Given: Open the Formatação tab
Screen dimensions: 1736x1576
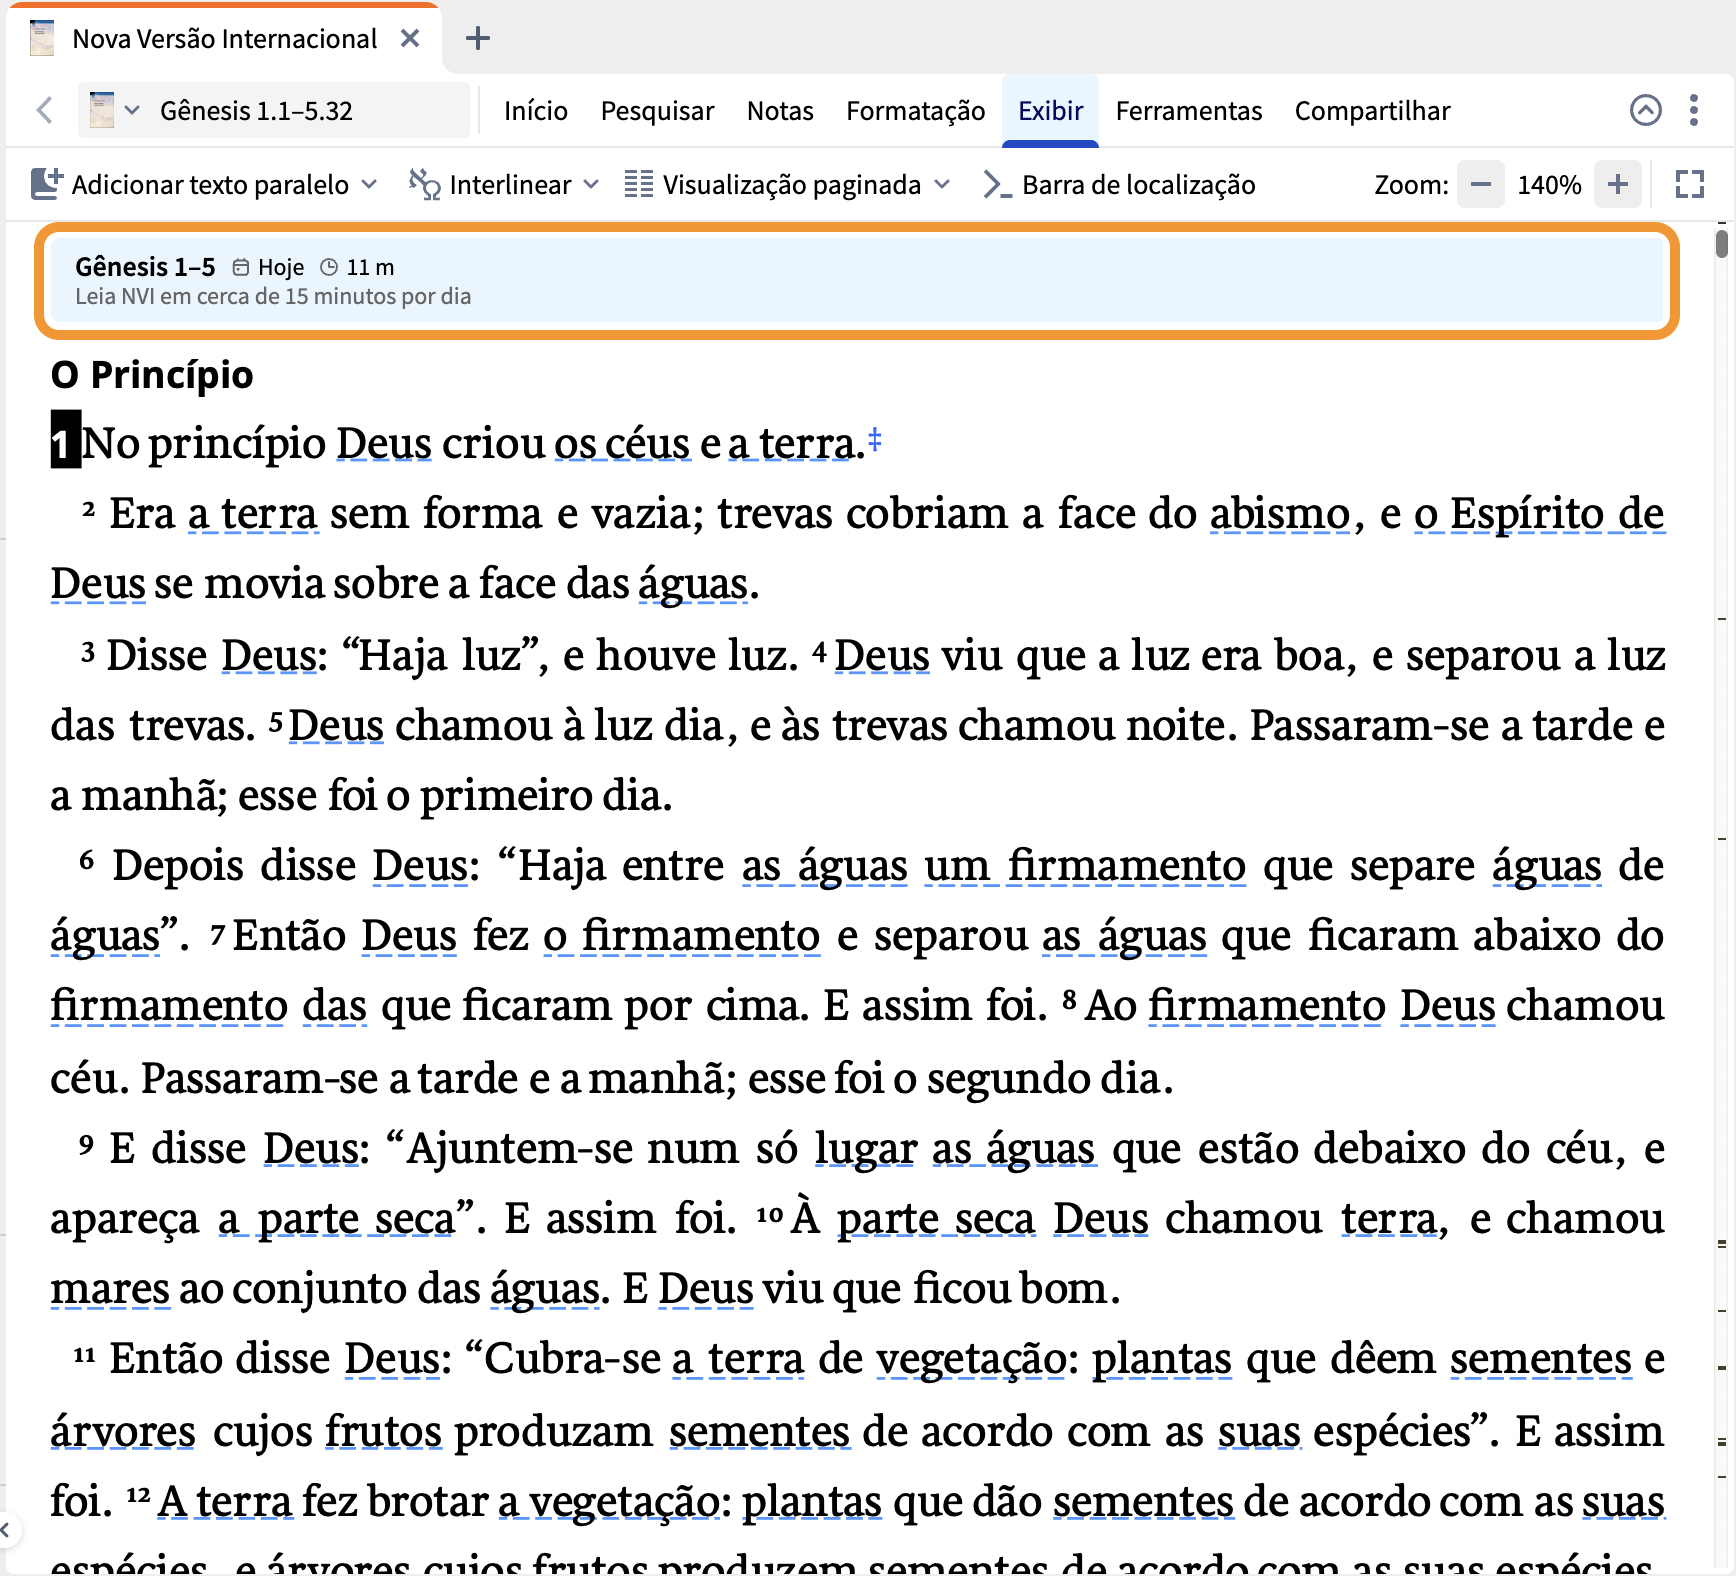Looking at the screenshot, I should click(x=915, y=110).
